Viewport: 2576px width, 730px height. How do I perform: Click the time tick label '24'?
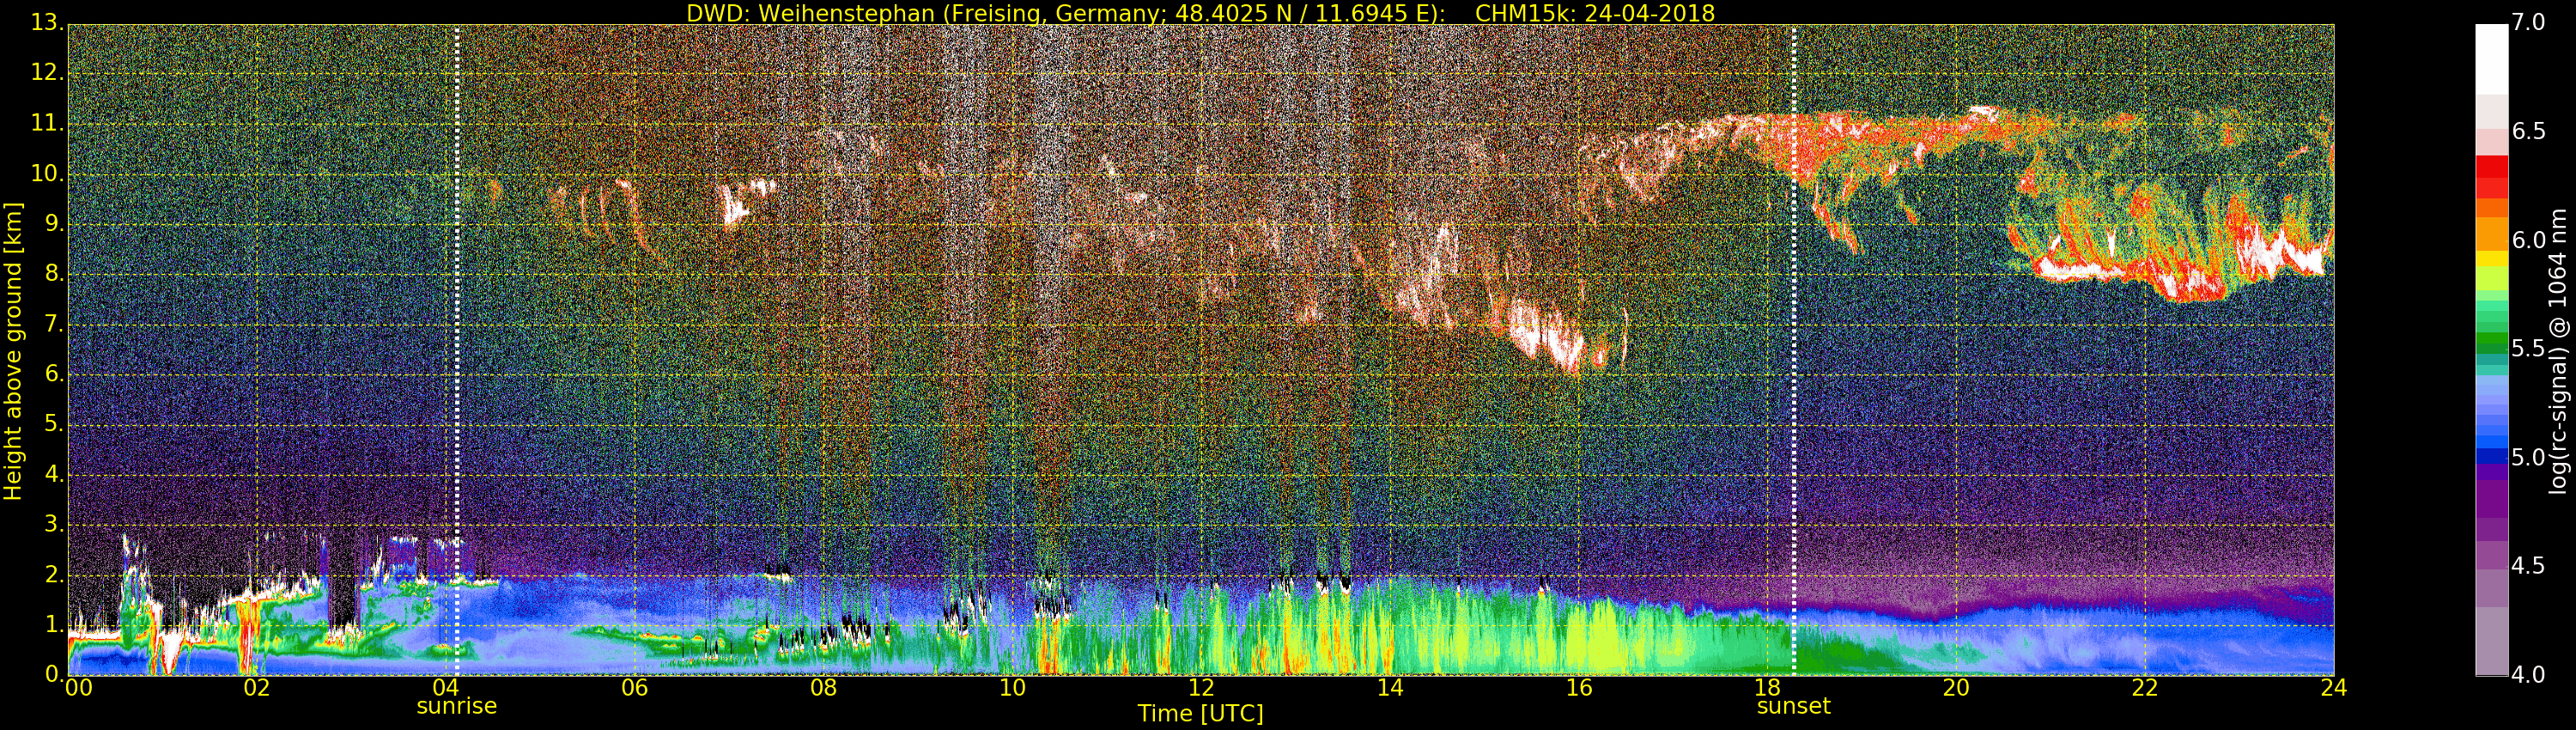pos(2334,688)
